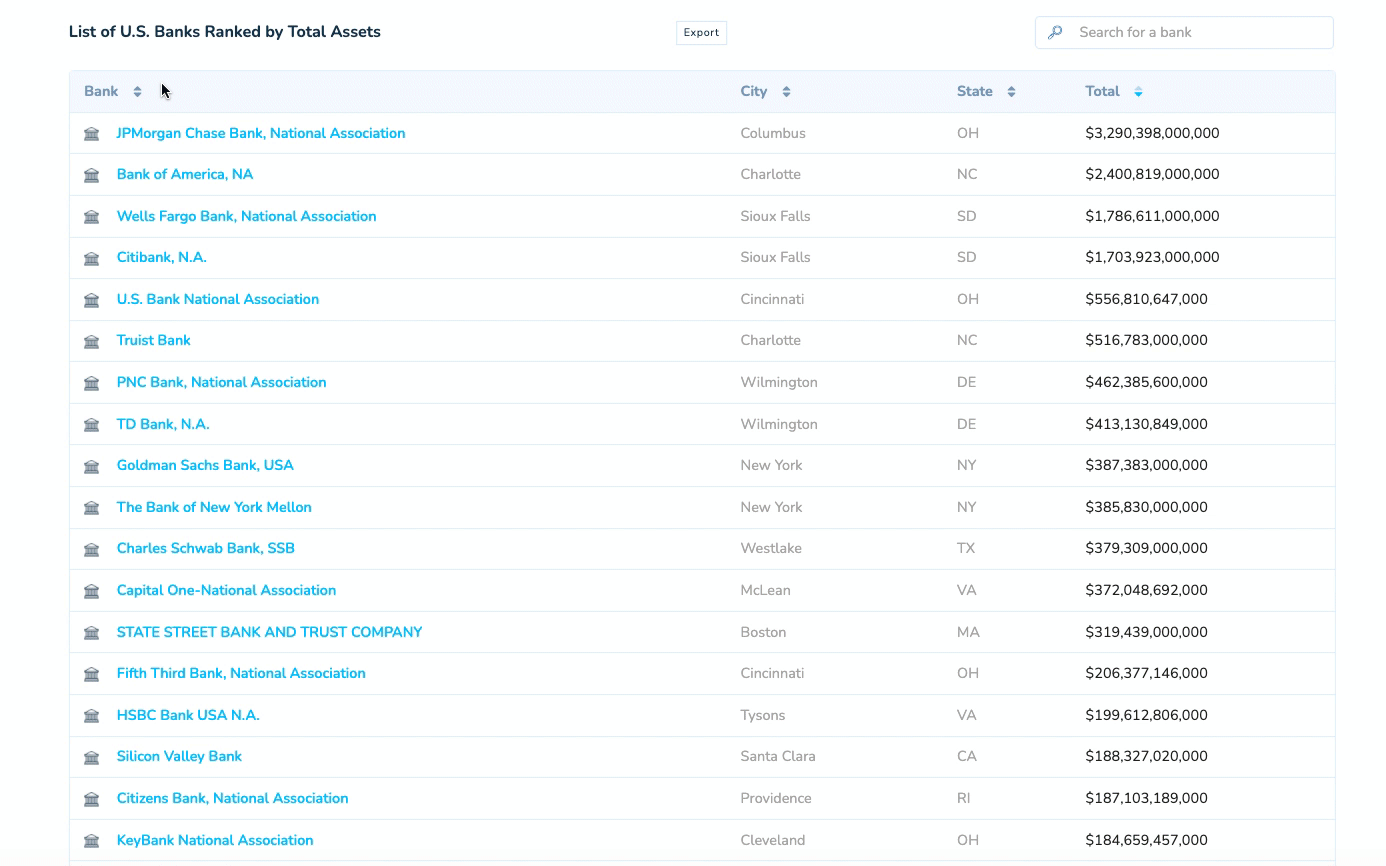
Task: Click the bank icon beside Silicon Valley Bank
Action: pos(92,757)
